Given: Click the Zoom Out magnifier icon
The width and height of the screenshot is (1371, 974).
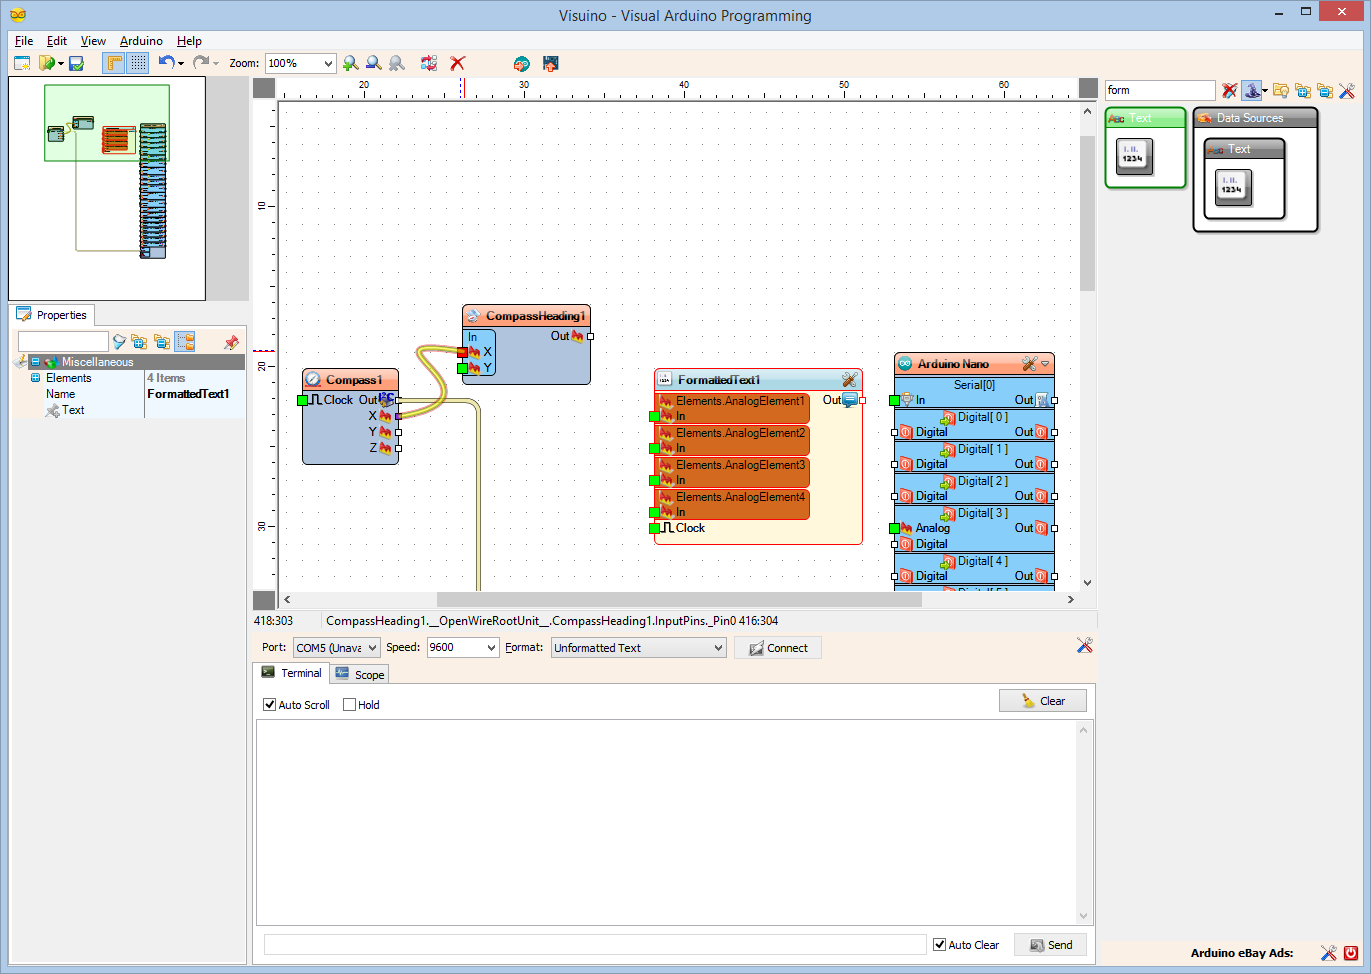Looking at the screenshot, I should pyautogui.click(x=373, y=63).
